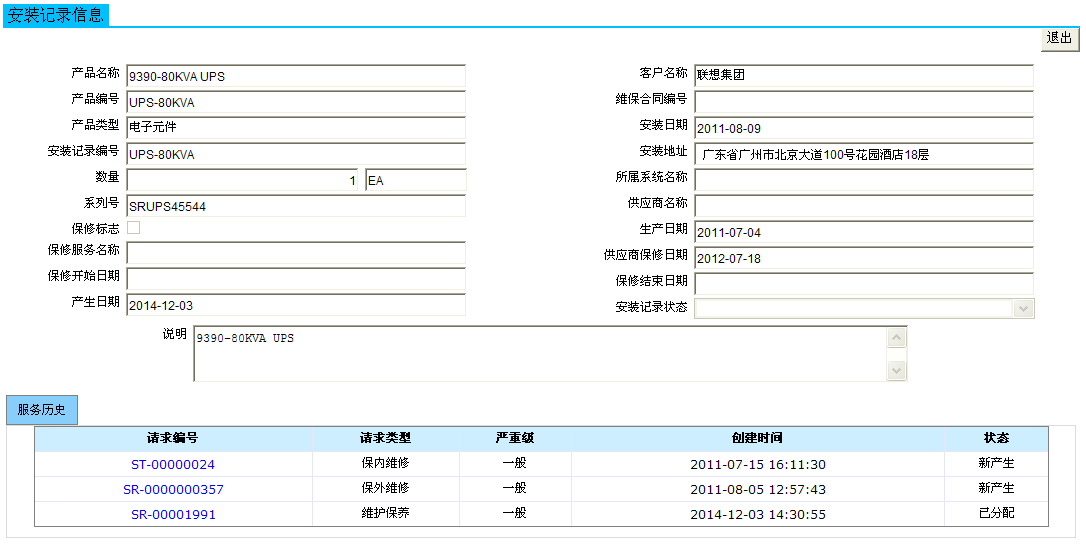The width and height of the screenshot is (1086, 544).
Task: Click the 客户名称 field 联想集团
Action: (x=864, y=76)
